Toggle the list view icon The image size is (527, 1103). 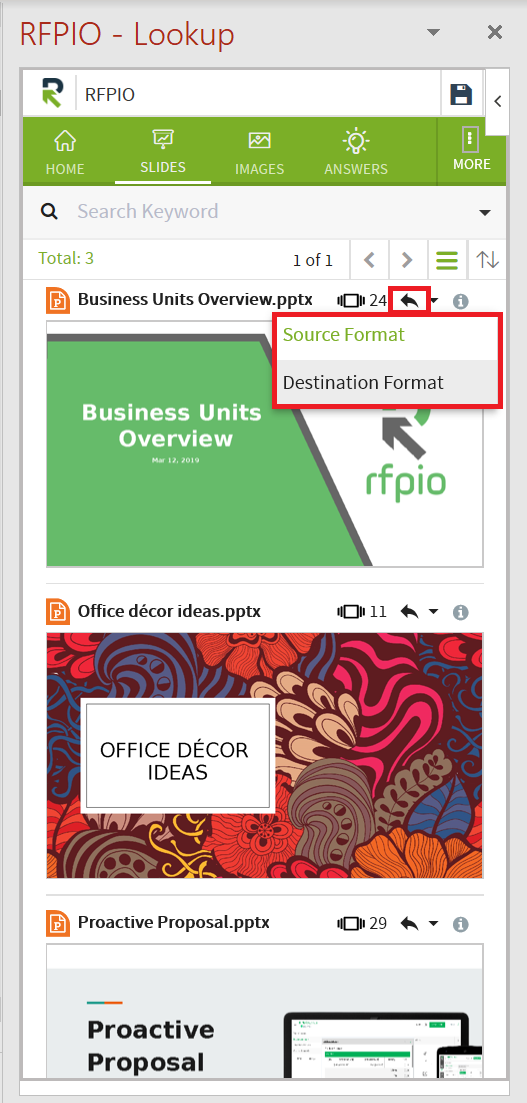[x=447, y=260]
